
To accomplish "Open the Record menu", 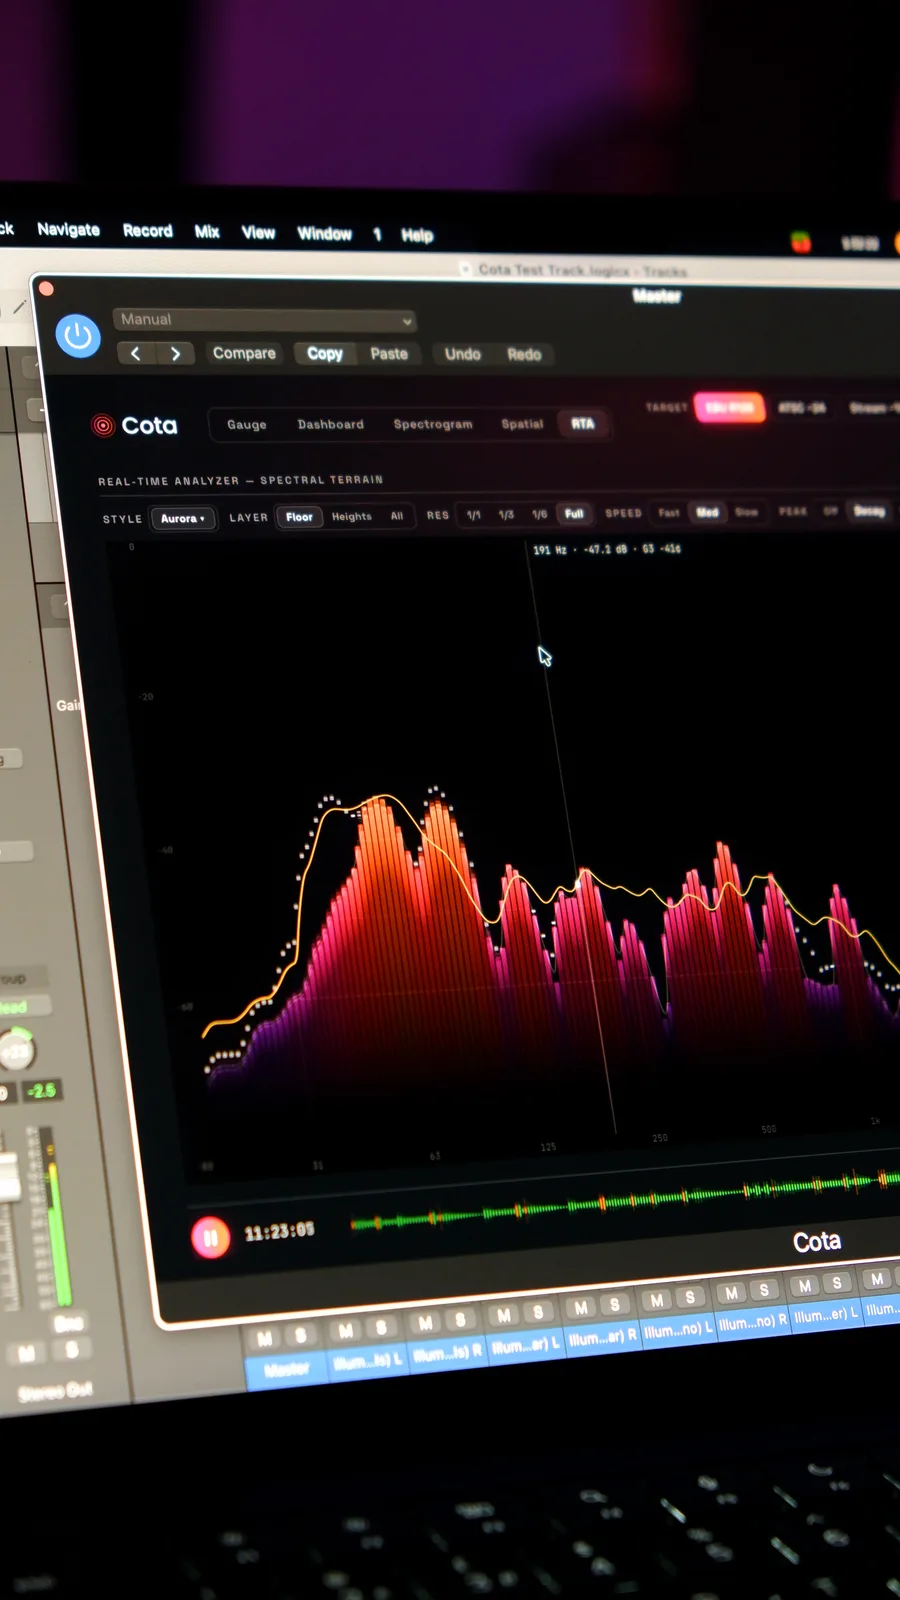I will coord(147,231).
